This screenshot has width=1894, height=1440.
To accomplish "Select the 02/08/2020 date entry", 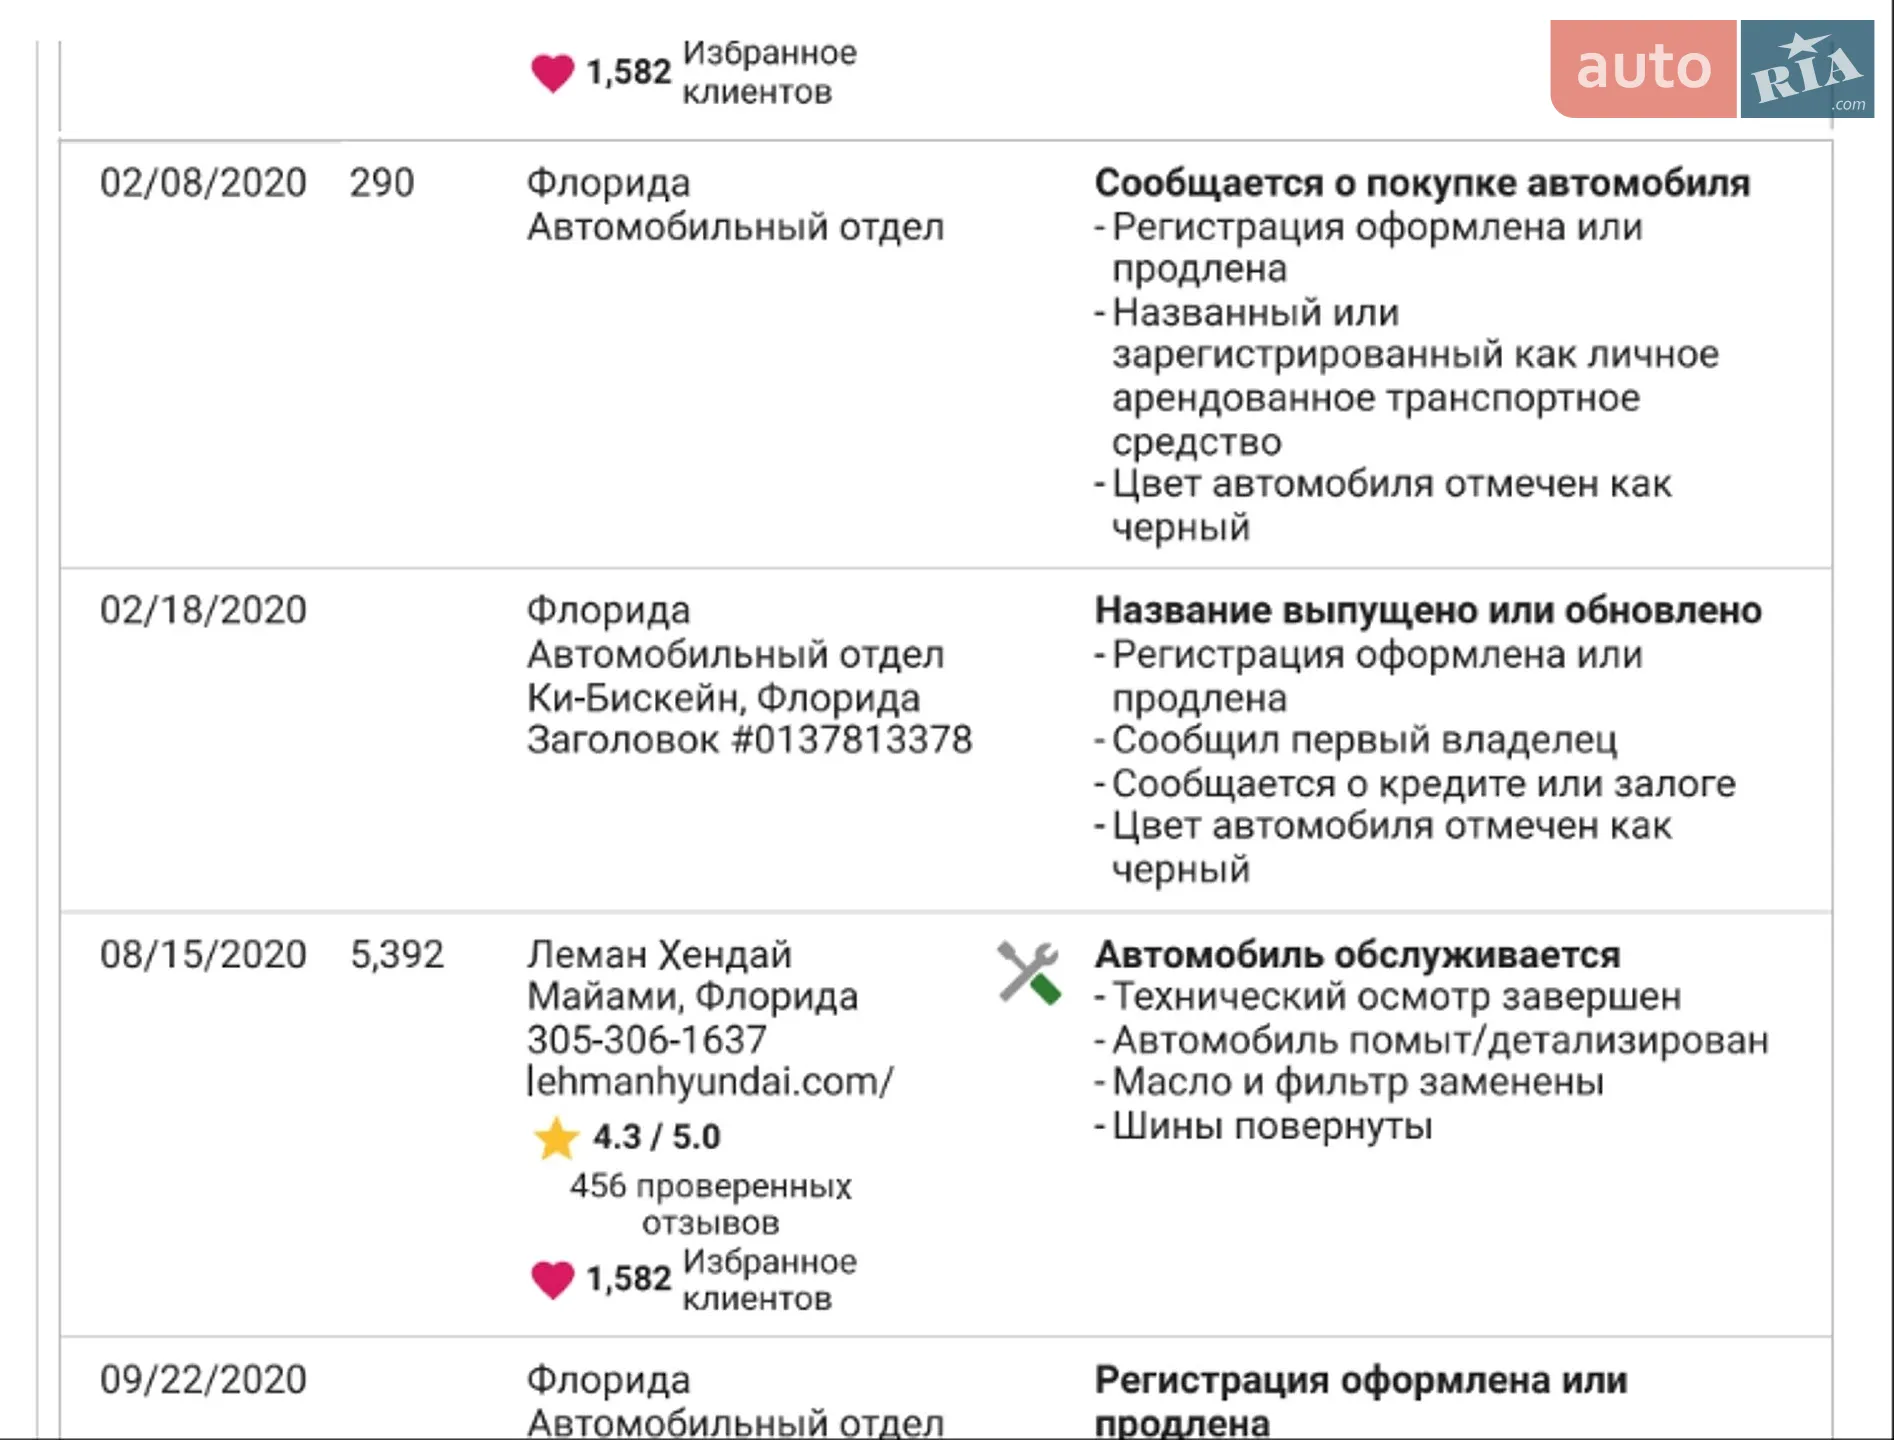I will pyautogui.click(x=203, y=183).
